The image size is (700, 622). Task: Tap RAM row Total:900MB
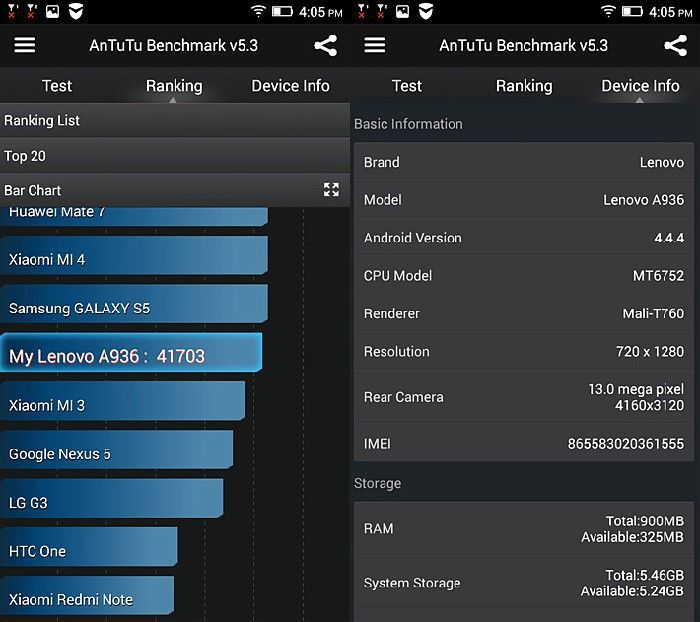tap(524, 529)
